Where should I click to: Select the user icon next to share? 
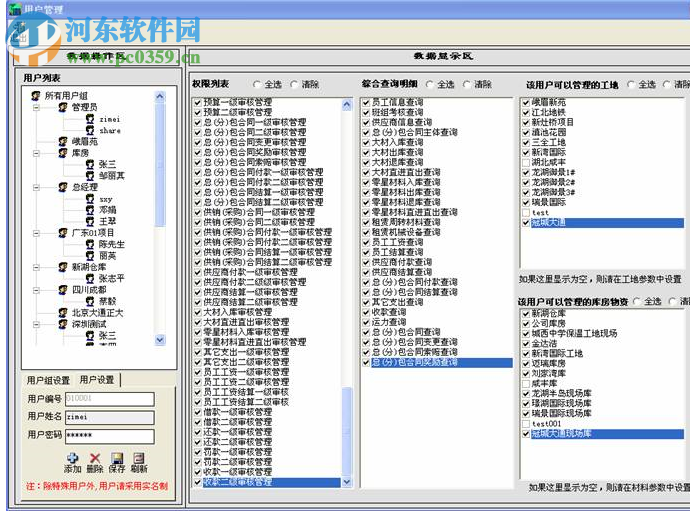[90, 130]
